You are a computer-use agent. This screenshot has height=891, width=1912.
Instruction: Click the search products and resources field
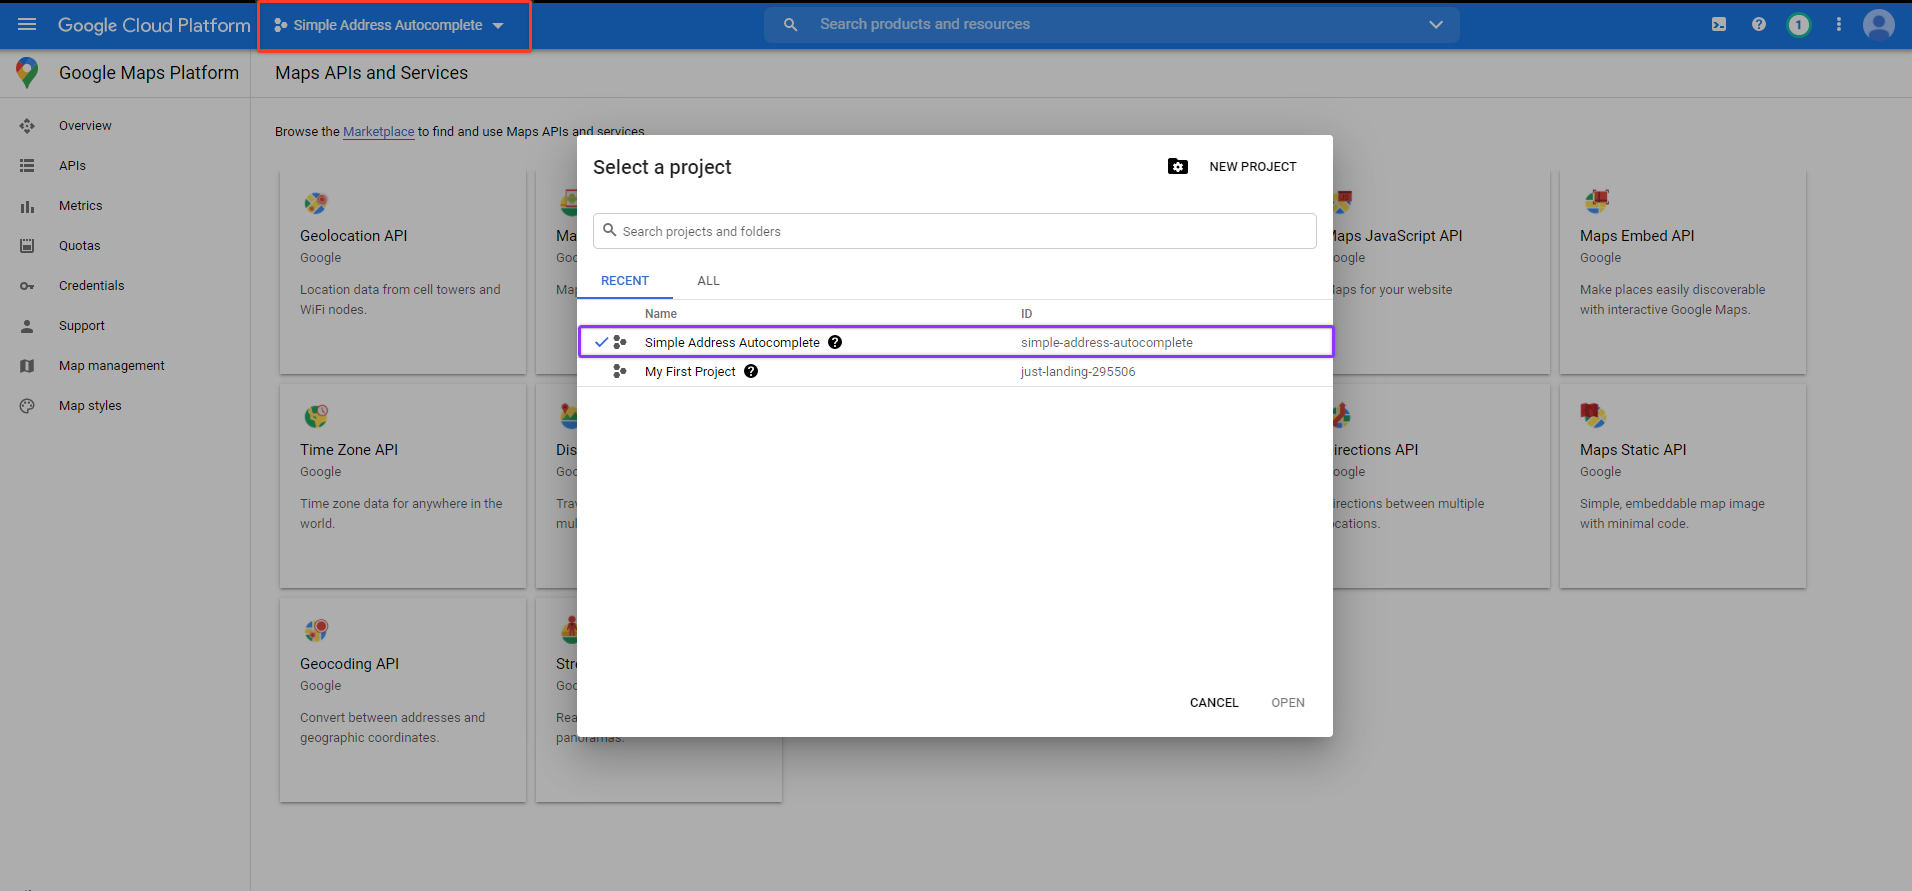(x=1110, y=24)
